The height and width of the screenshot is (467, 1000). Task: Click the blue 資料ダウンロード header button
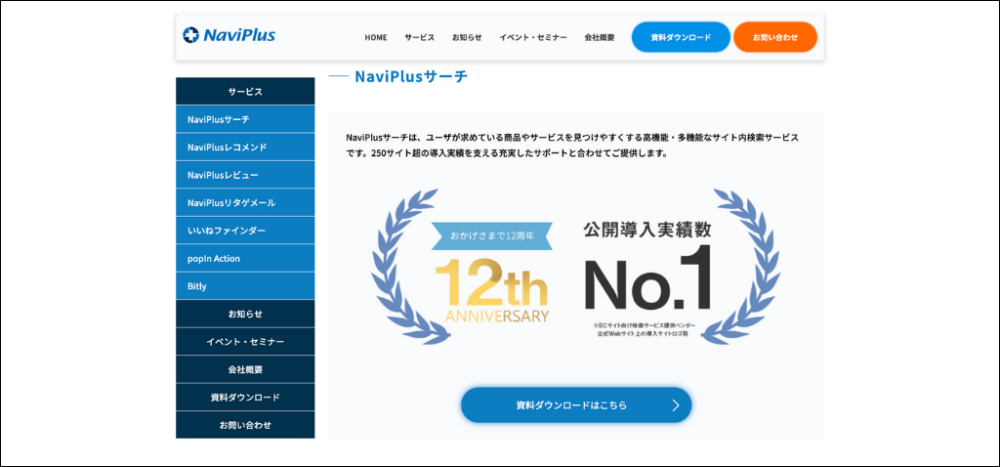[x=681, y=37]
